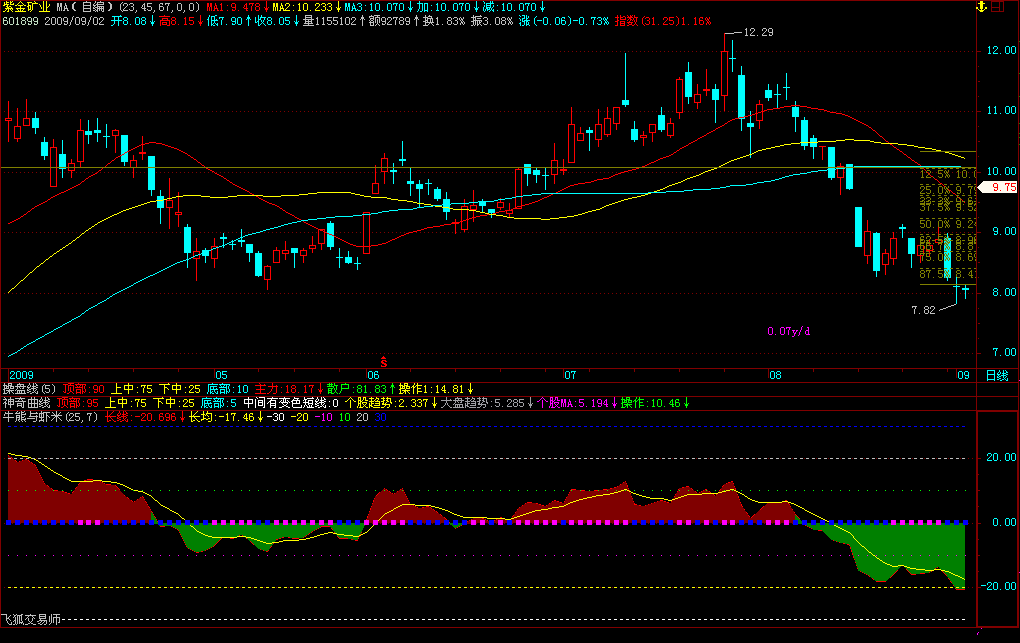
Task: Click the 个股趋势:2.337 value
Action: (386, 404)
